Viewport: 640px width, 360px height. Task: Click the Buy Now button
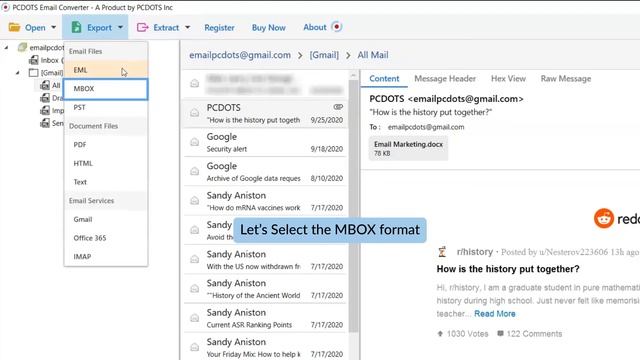point(269,27)
